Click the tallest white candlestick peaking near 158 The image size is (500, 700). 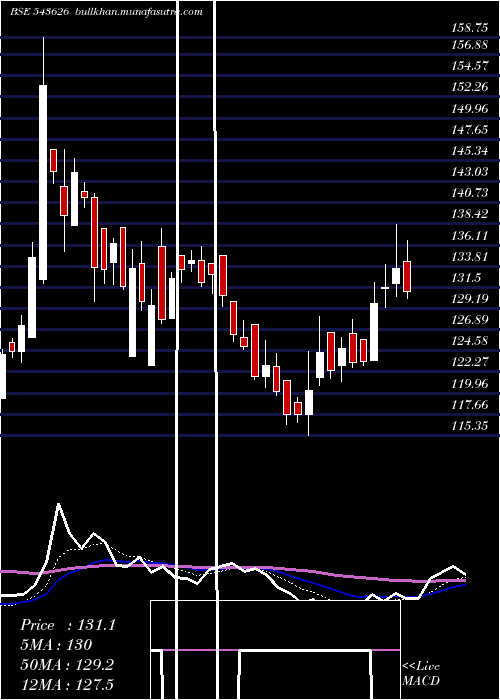click(43, 182)
